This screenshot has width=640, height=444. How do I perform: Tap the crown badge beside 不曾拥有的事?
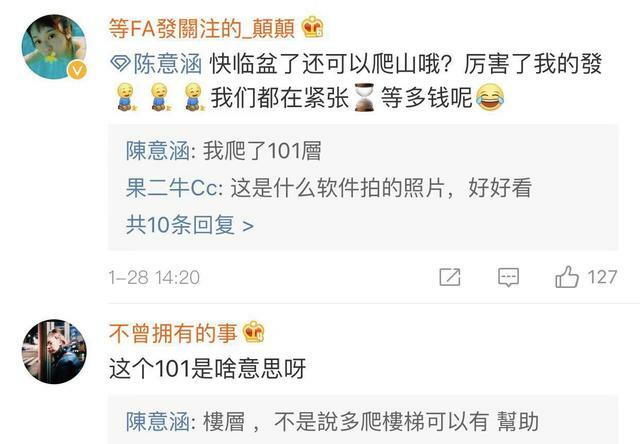click(253, 332)
